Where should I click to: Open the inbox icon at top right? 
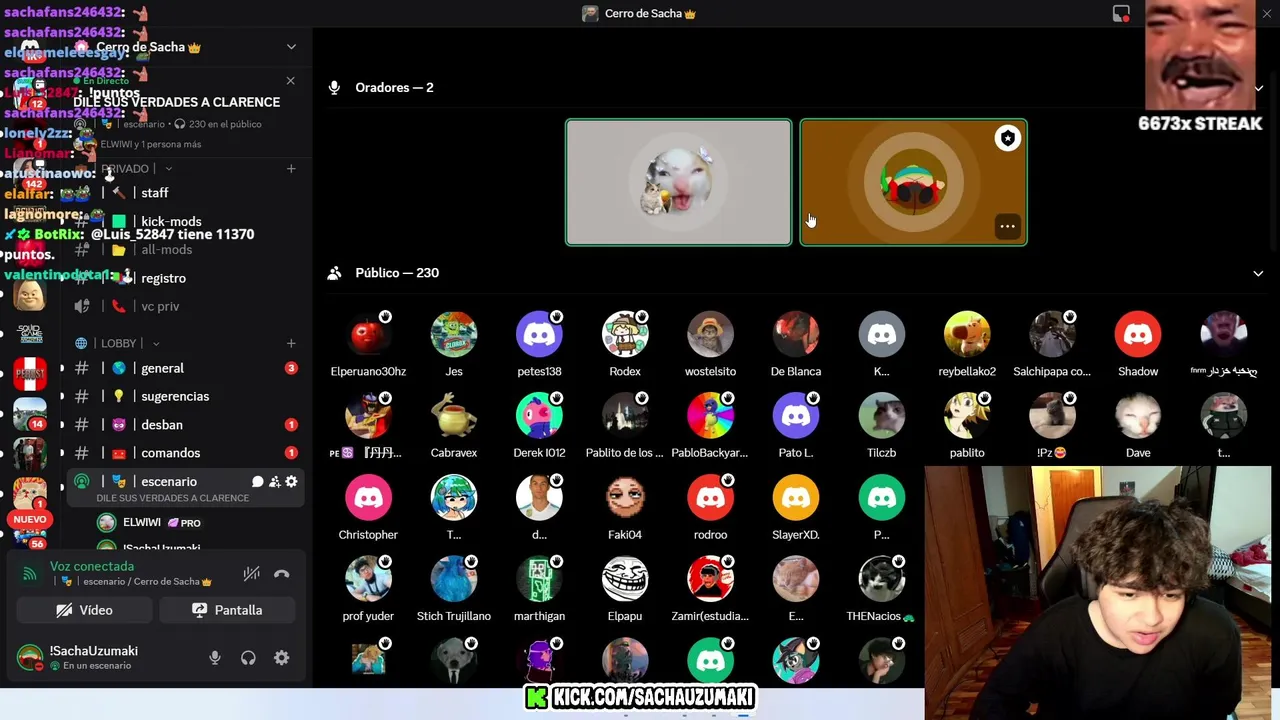1121,14
